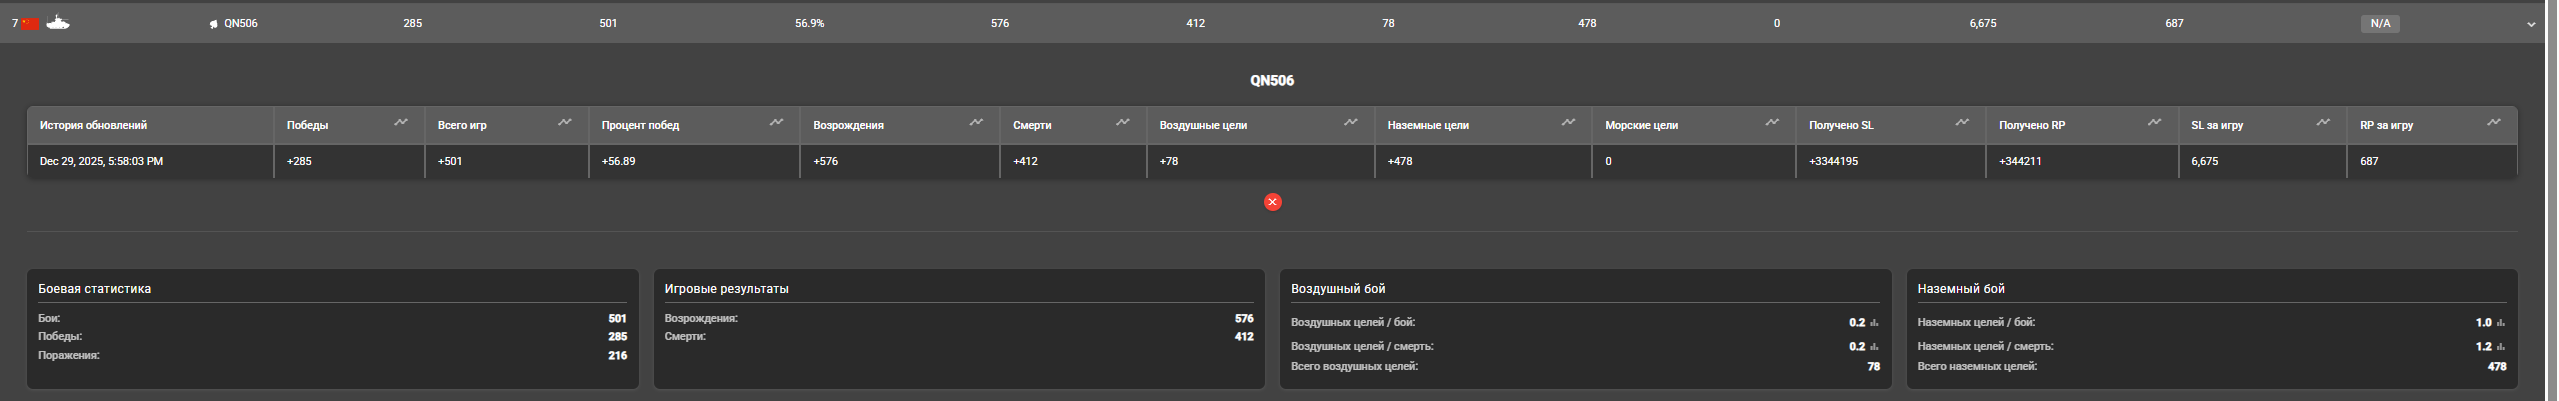Select the История обновлений column header
Screen dimensions: 2559x401
tap(93, 125)
